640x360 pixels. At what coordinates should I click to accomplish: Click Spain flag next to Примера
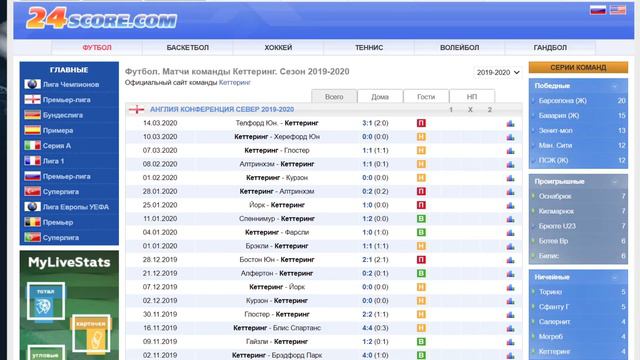[x=32, y=131]
